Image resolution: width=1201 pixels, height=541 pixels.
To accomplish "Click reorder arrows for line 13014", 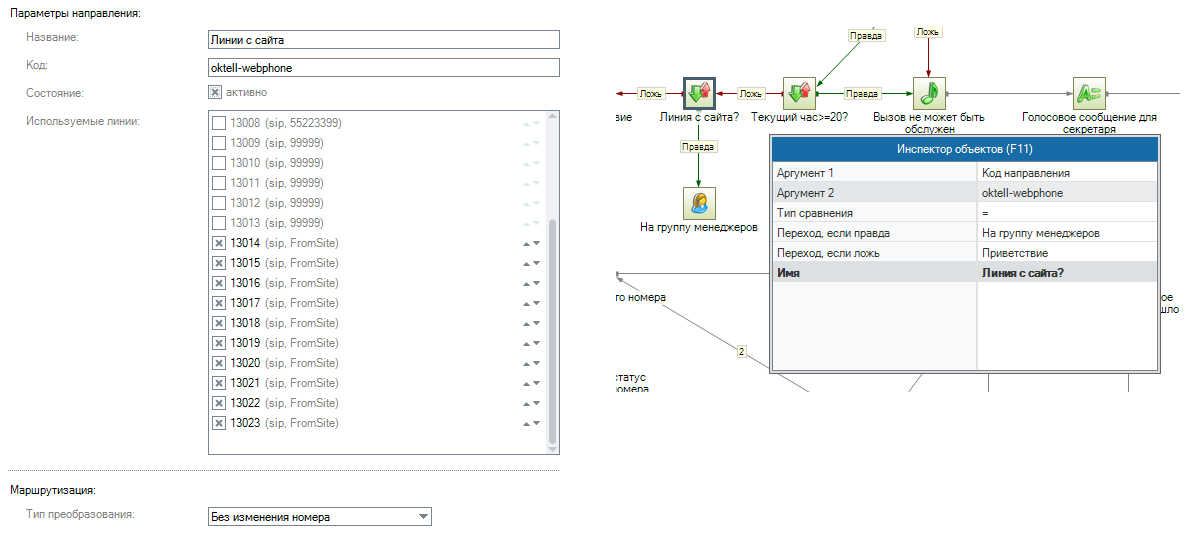I will tap(531, 243).
